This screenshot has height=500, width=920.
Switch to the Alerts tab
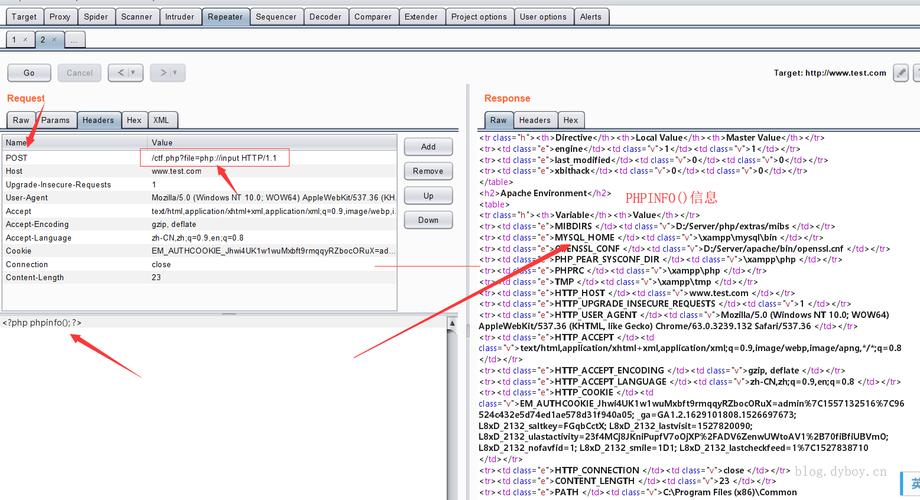(x=591, y=16)
